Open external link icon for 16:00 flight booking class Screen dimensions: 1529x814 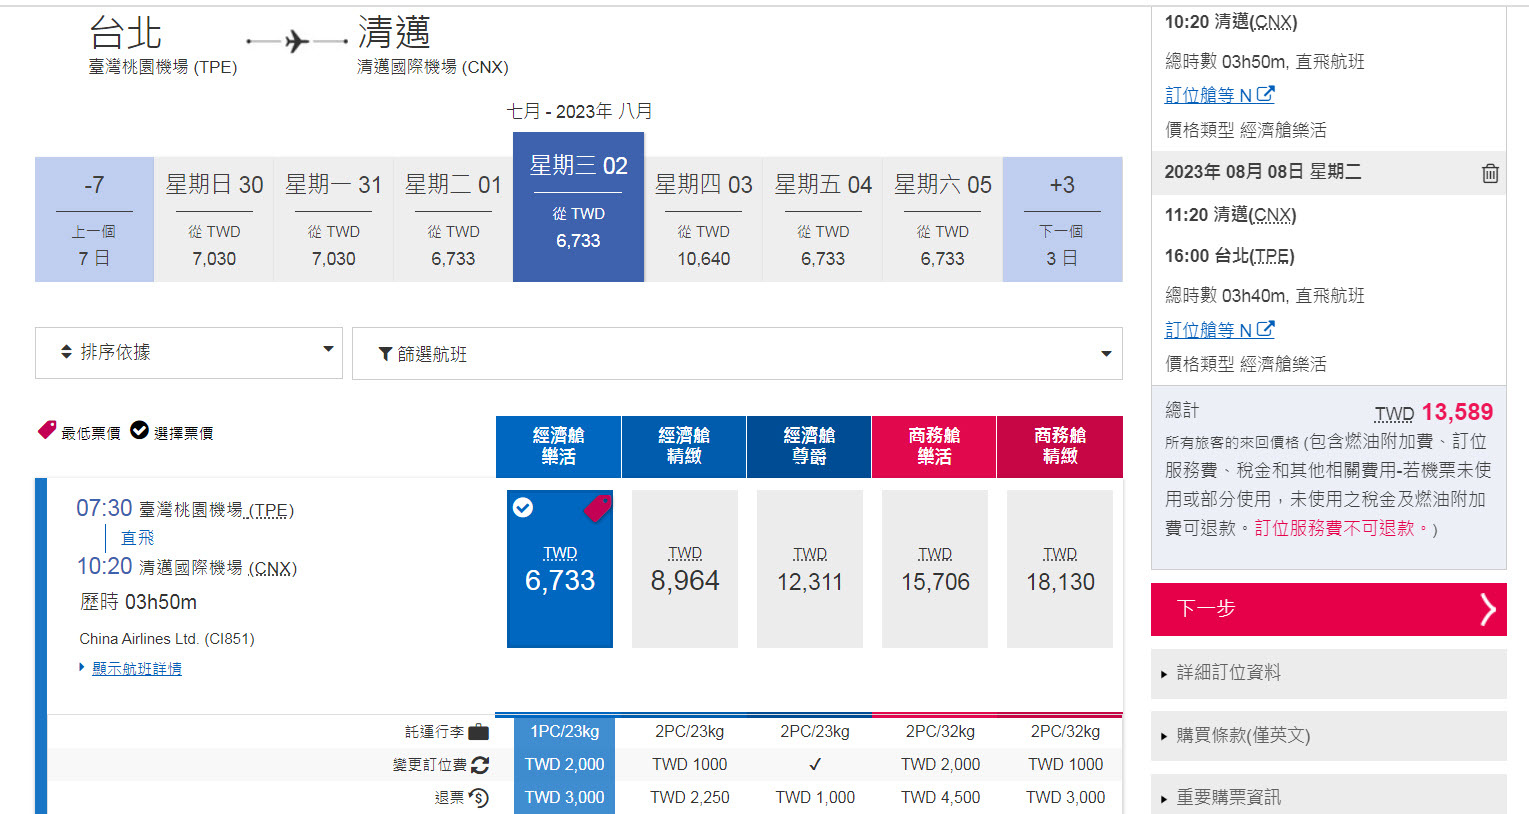[1265, 329]
